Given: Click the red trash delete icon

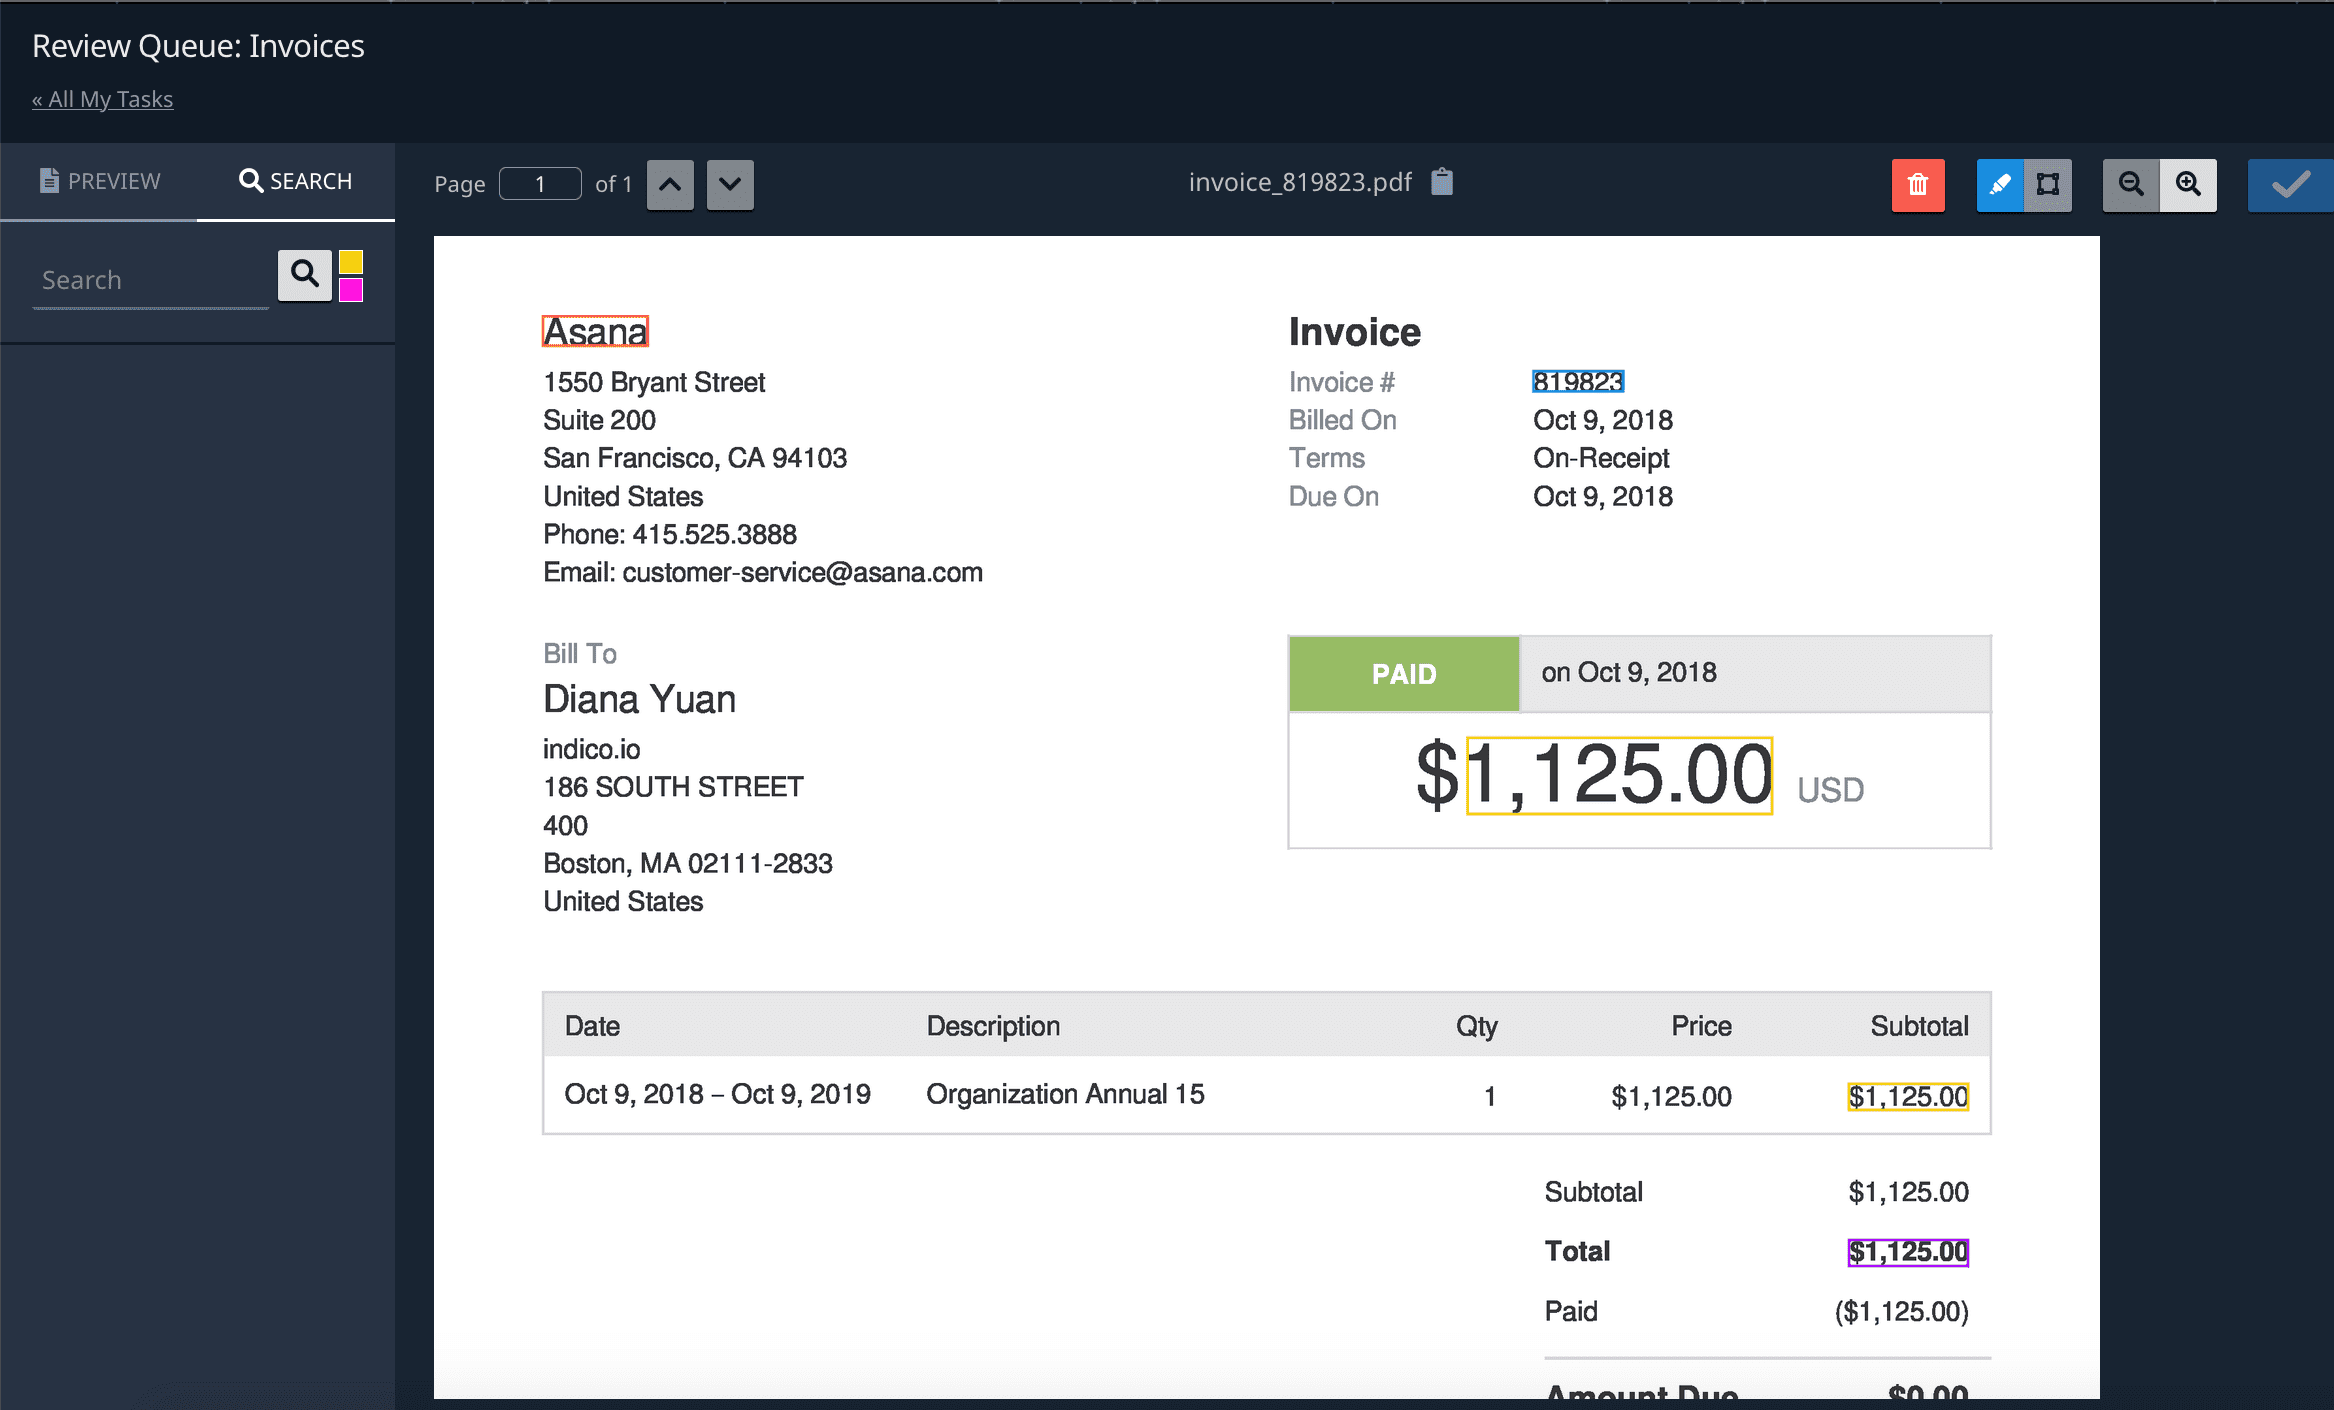Looking at the screenshot, I should pos(1917,185).
